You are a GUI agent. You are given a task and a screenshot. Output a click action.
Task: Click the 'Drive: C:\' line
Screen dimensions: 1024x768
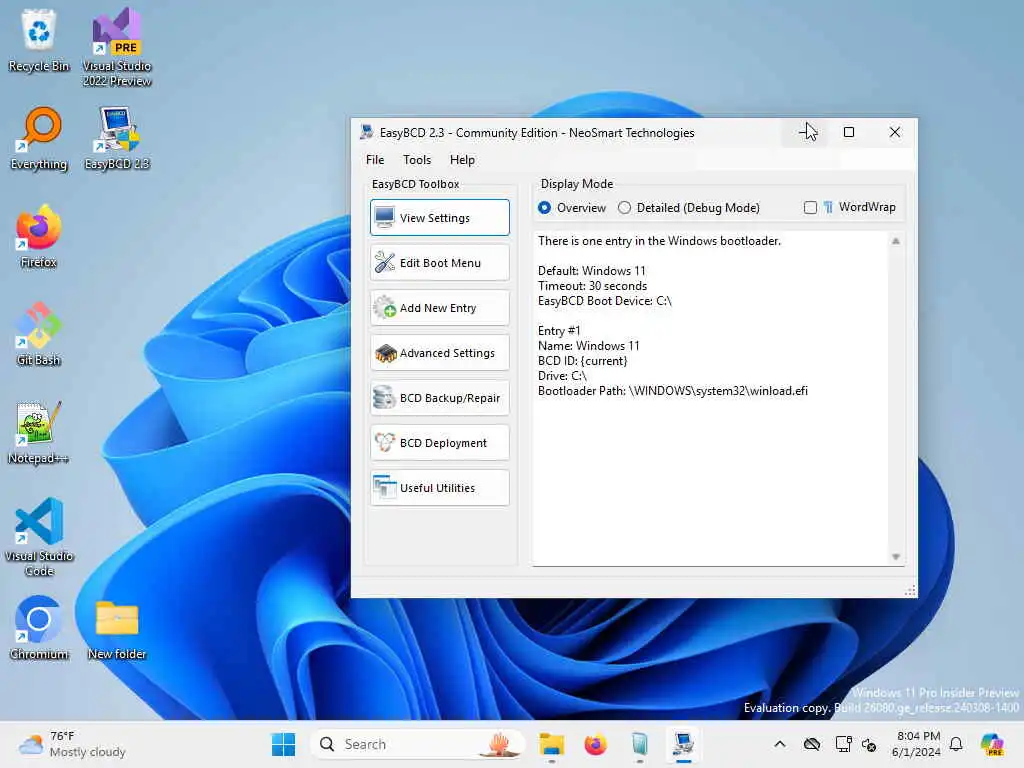(x=562, y=376)
